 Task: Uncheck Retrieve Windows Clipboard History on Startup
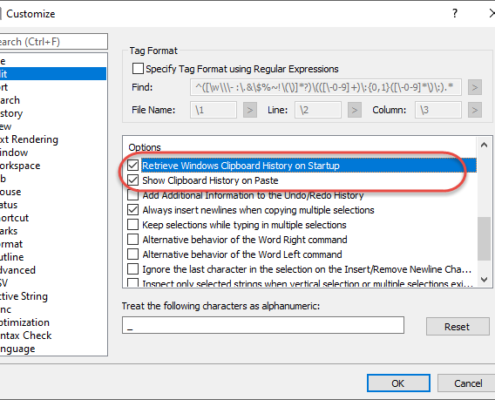(x=133, y=165)
